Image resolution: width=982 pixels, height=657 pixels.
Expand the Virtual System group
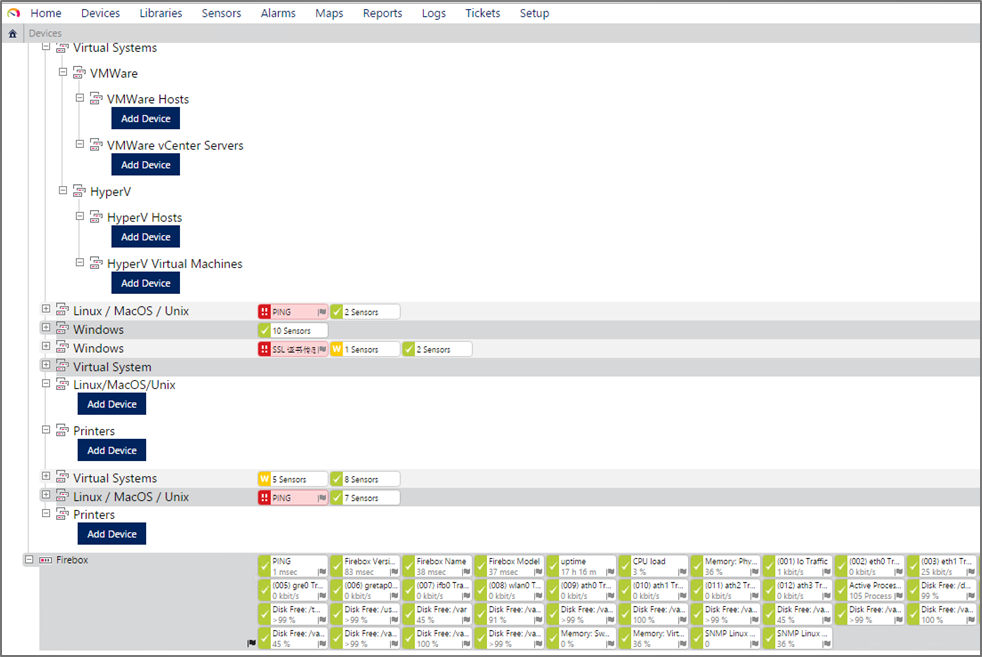pyautogui.click(x=46, y=367)
